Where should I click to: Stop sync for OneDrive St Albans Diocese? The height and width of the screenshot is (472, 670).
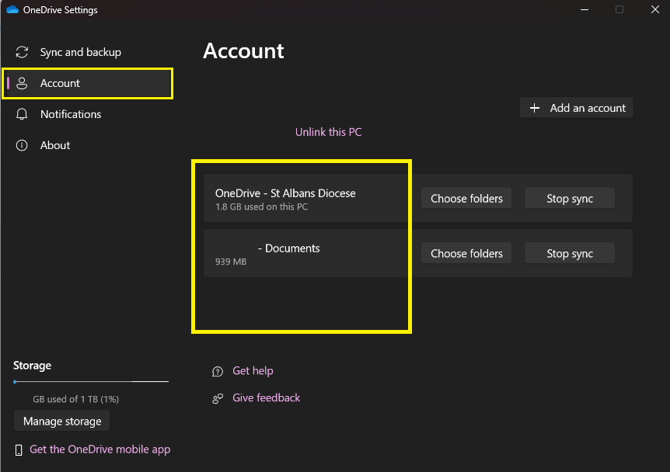[570, 199]
